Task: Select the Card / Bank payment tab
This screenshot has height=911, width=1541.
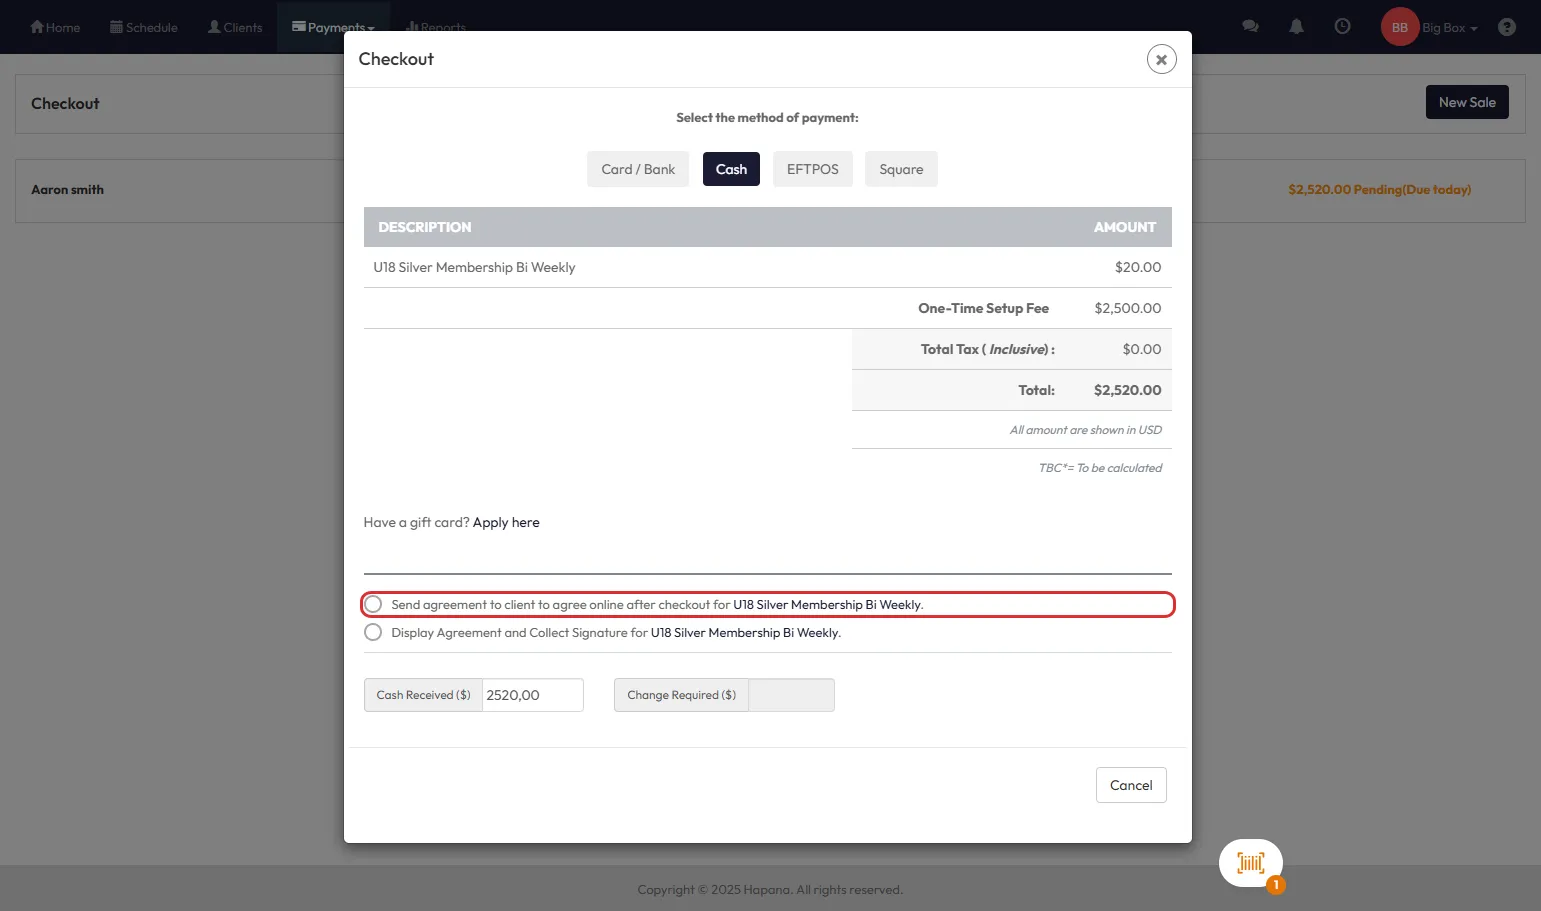Action: 638,169
